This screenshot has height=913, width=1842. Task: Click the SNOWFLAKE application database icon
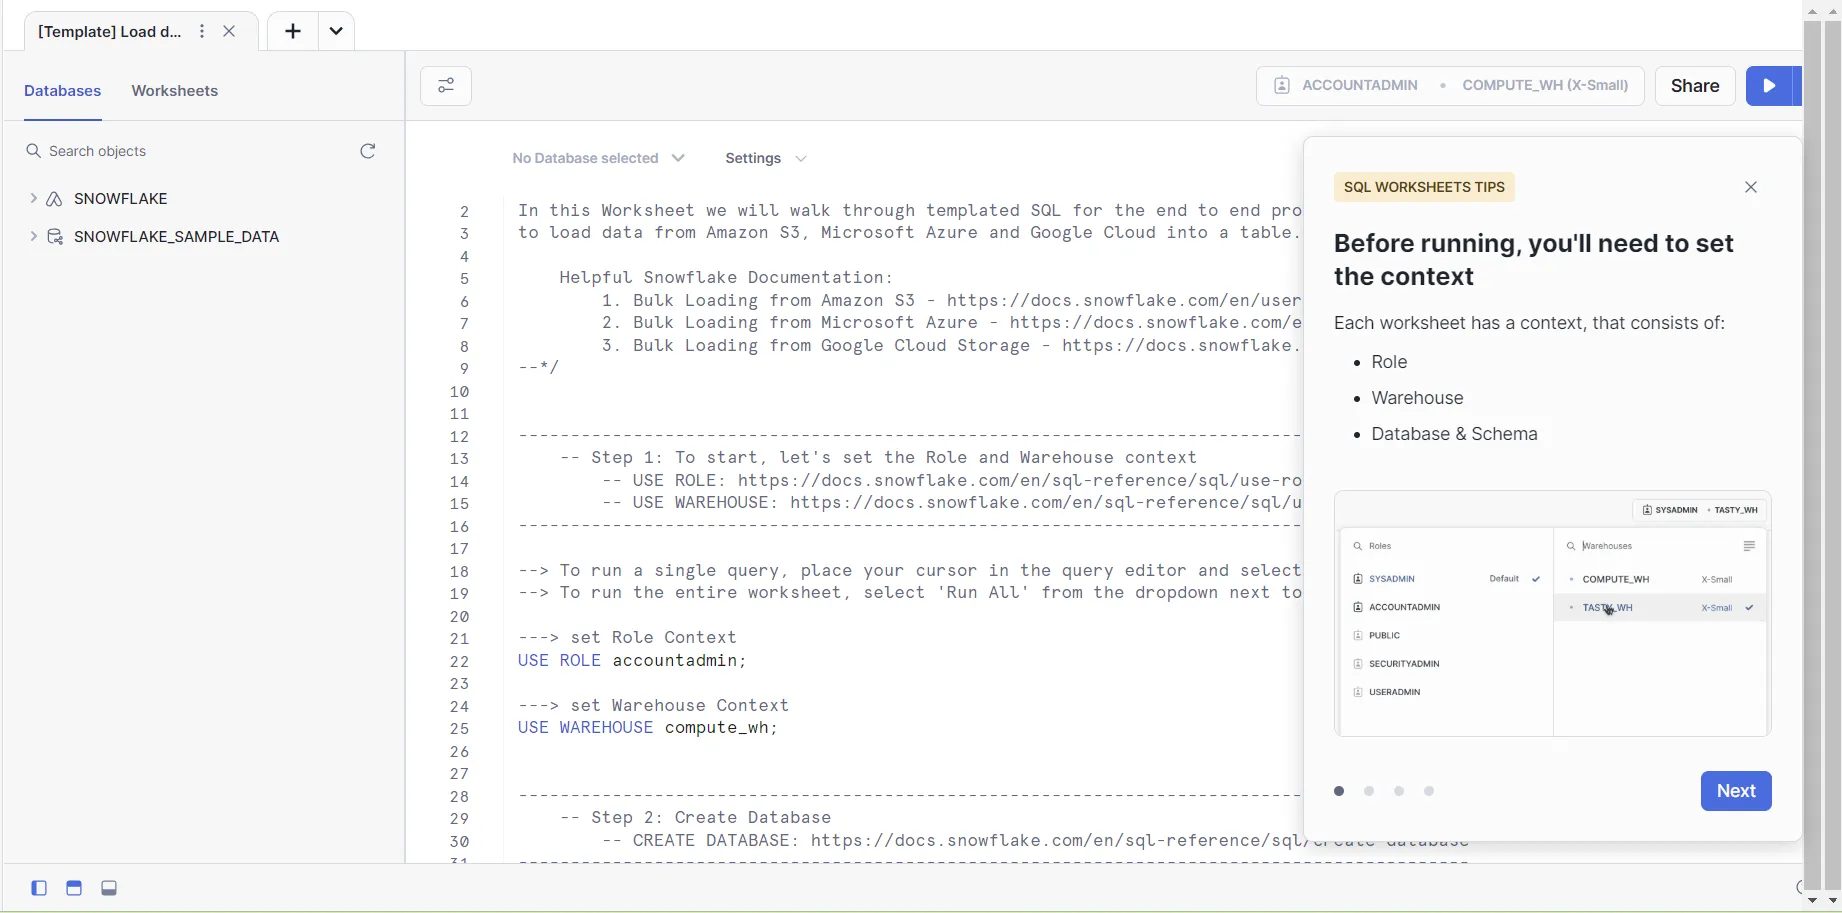coord(55,199)
